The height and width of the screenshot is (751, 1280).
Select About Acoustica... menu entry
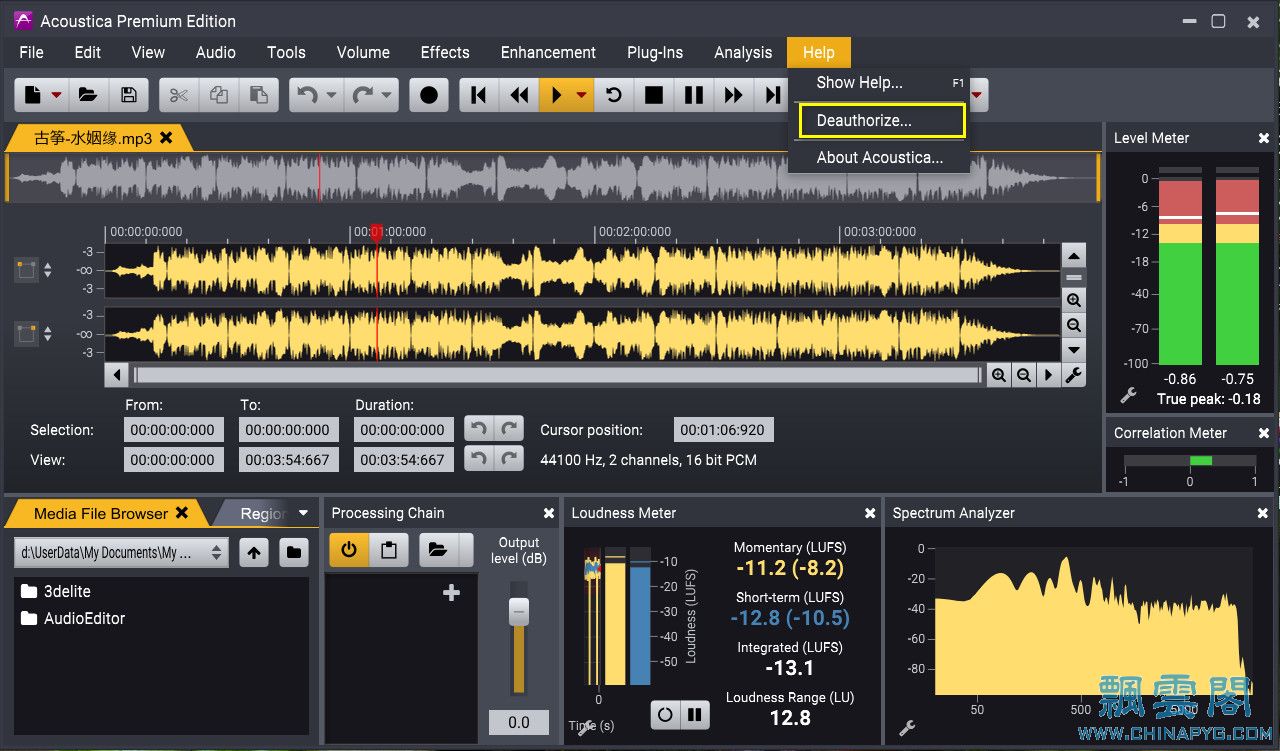pos(880,157)
